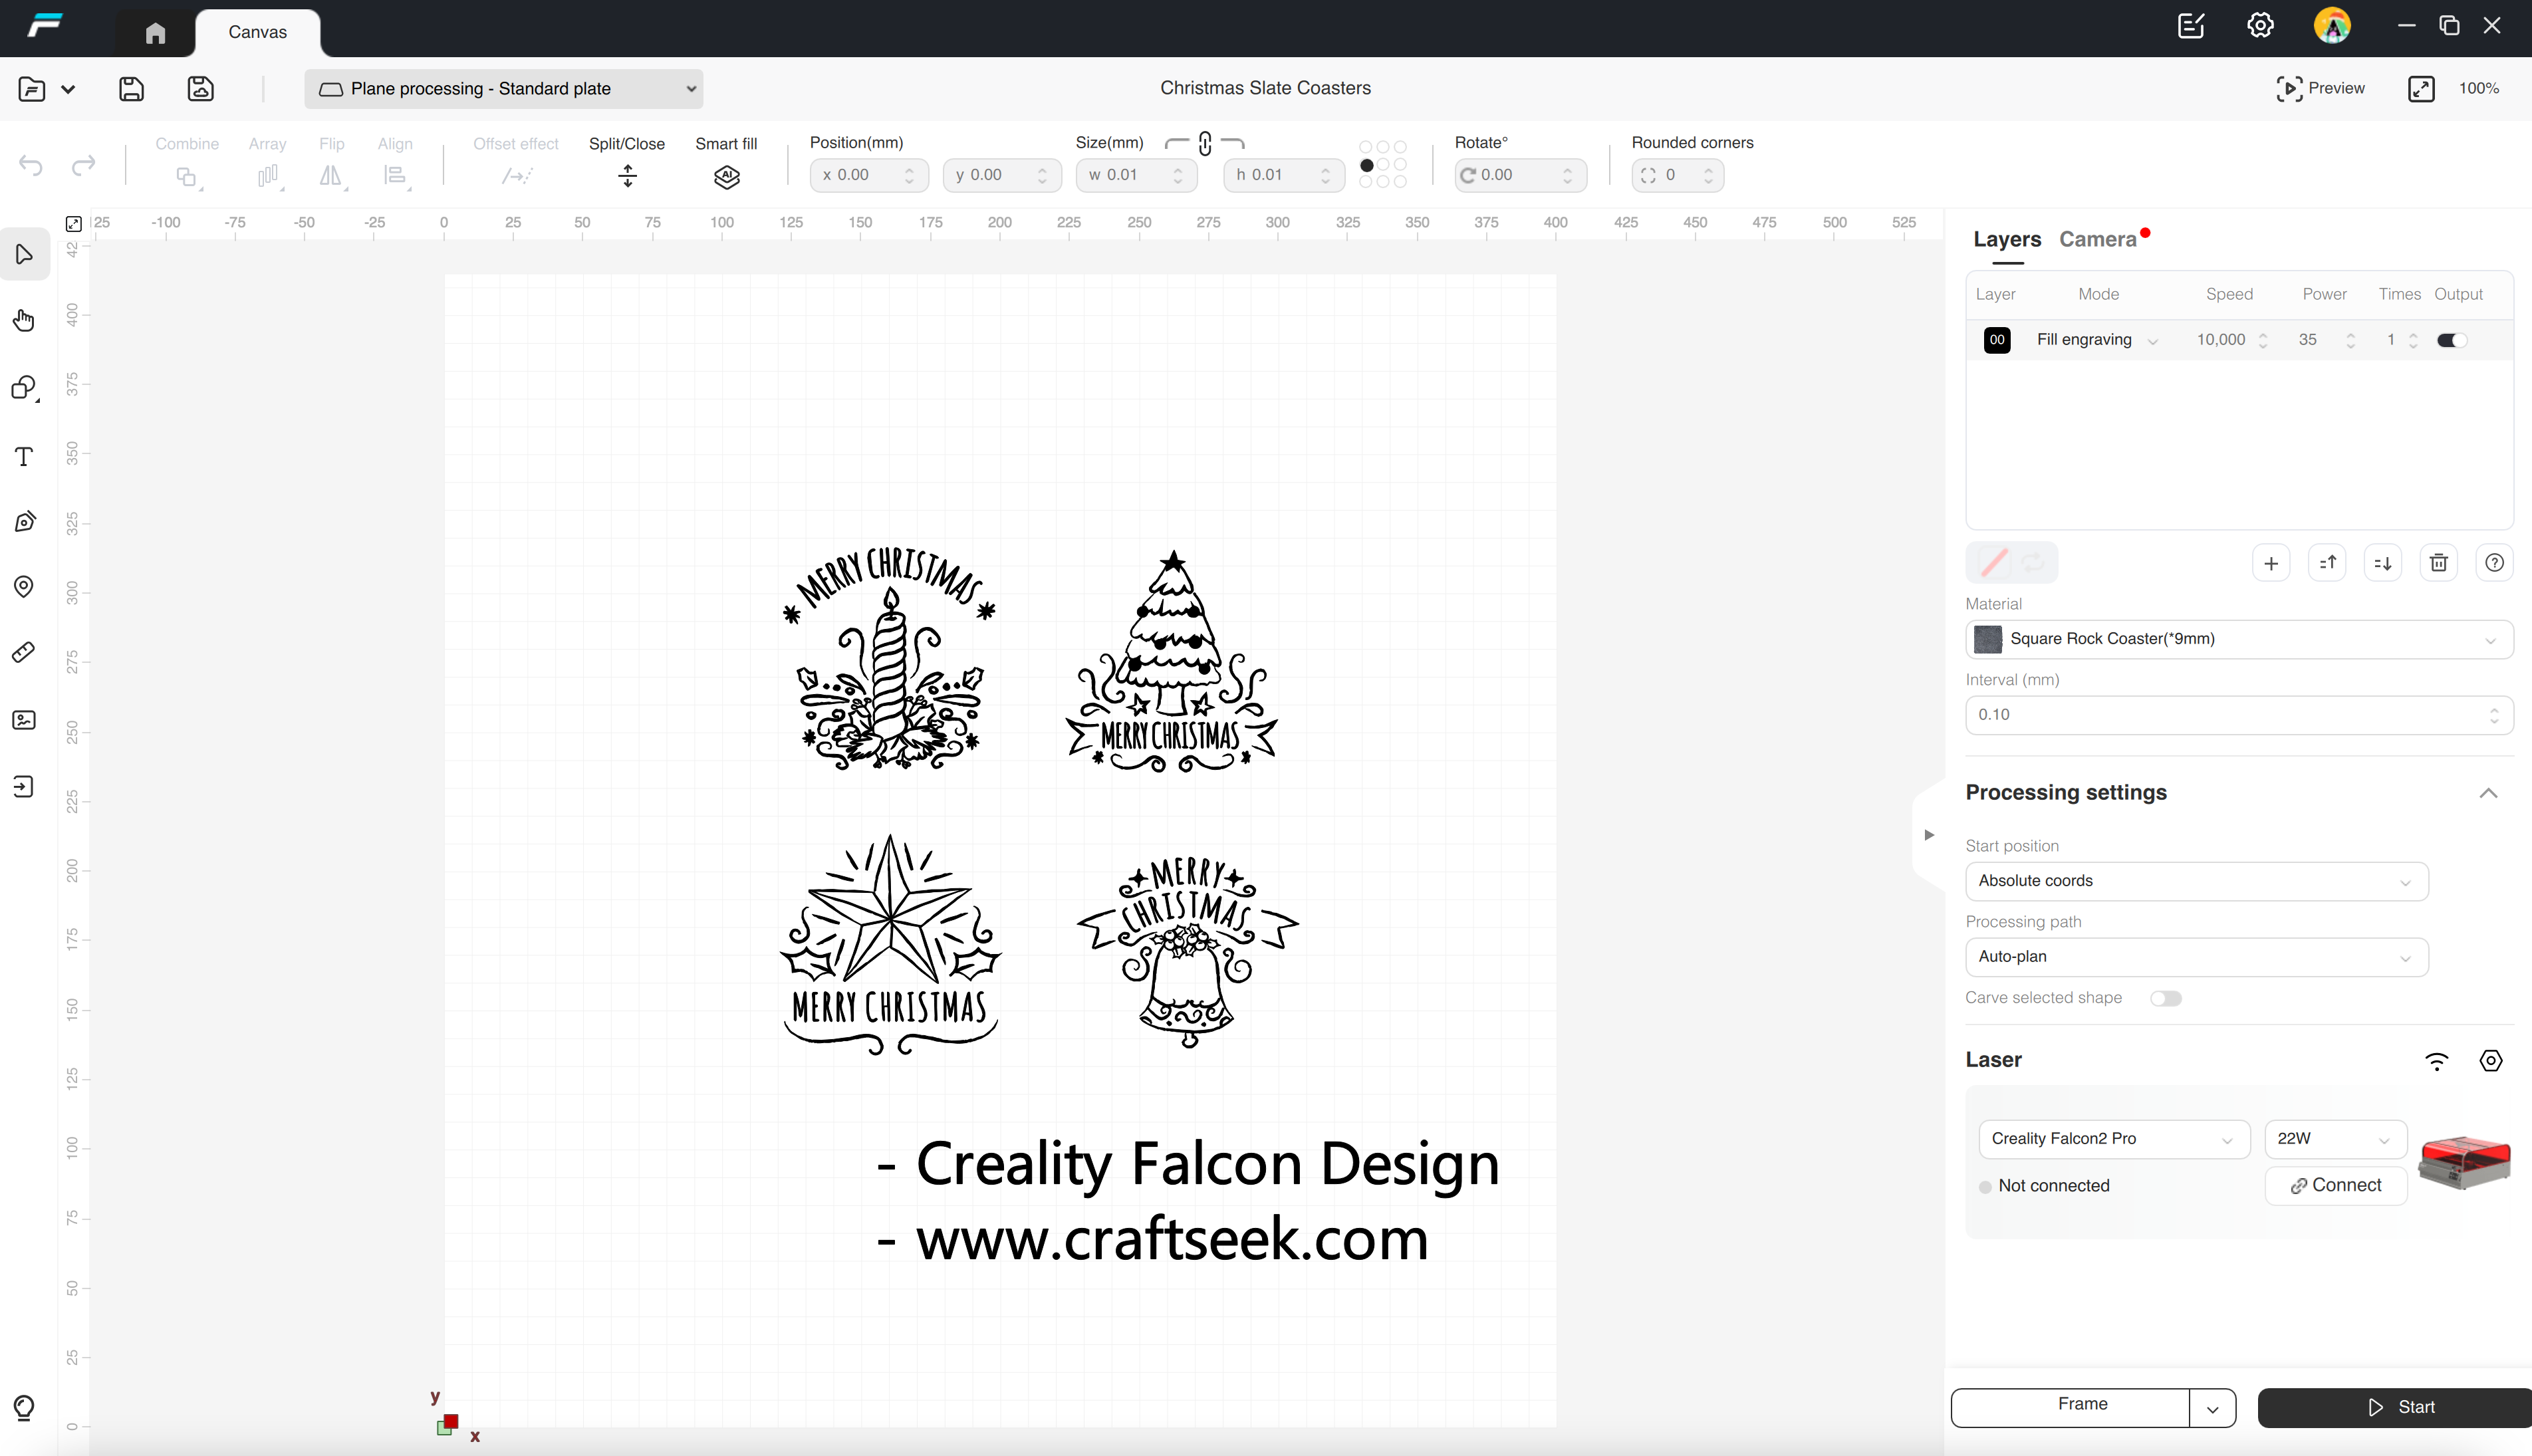This screenshot has height=1456, width=2532.
Task: Click the Square Rock Coaster material swatch
Action: click(1989, 639)
